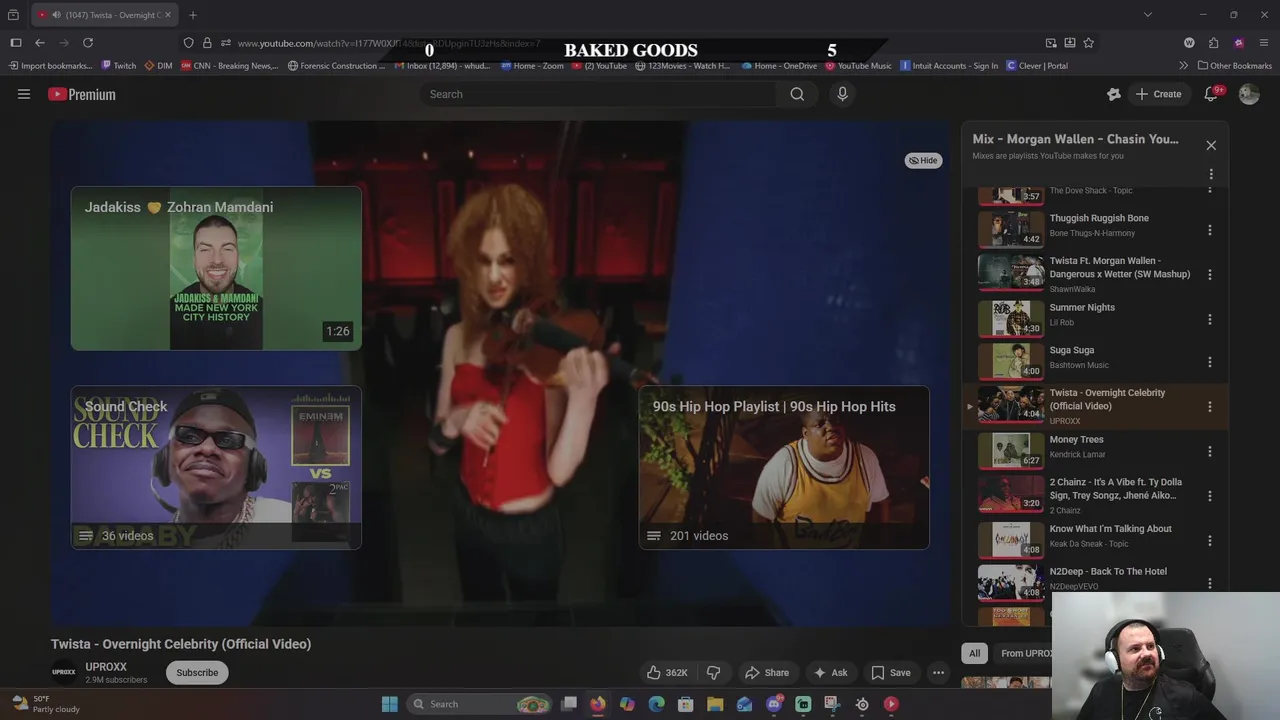Open the Home - OneDrive bookmark
This screenshot has width=1280, height=720.
[x=779, y=66]
